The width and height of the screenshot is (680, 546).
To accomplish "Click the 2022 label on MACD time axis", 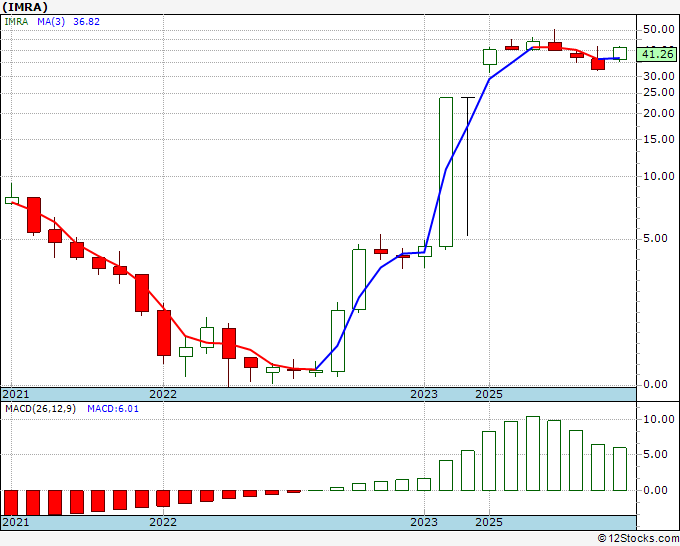I will pos(163,522).
